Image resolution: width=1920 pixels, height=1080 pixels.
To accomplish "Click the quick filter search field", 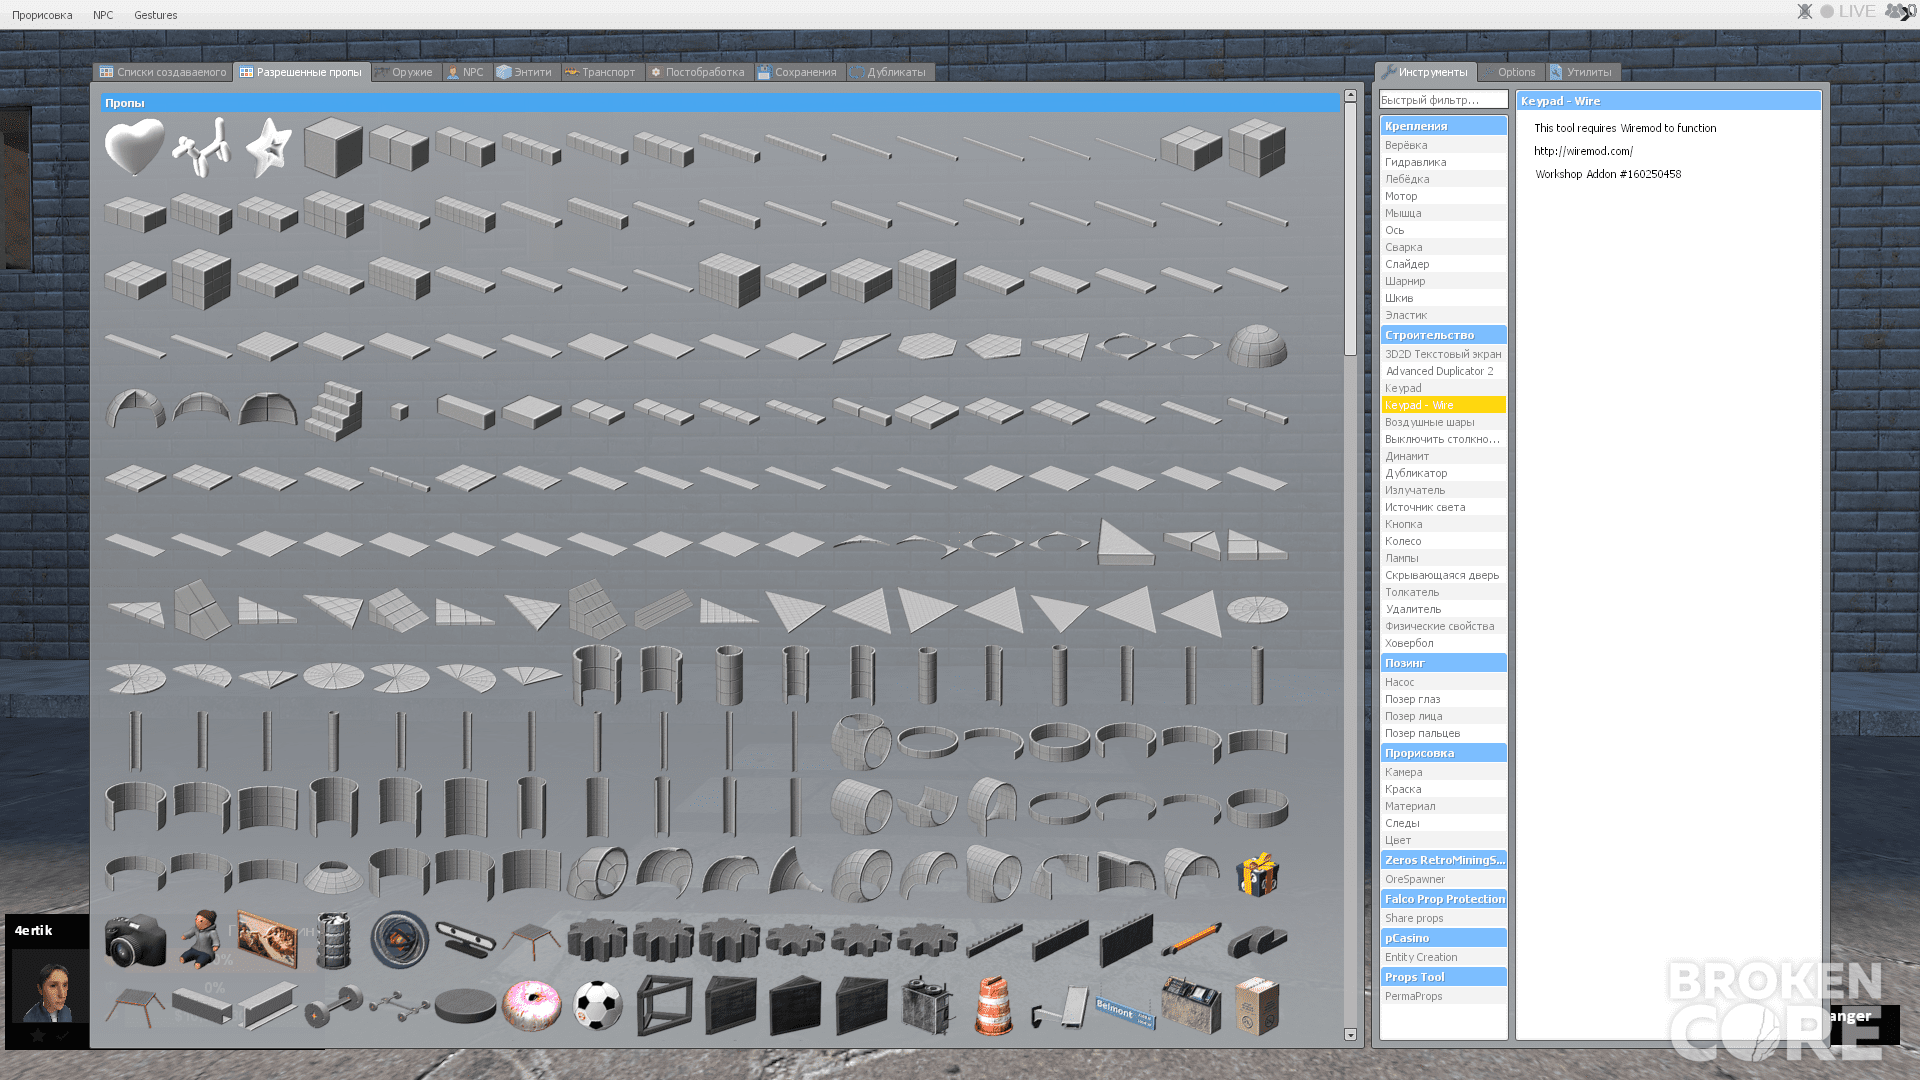I will click(1443, 100).
